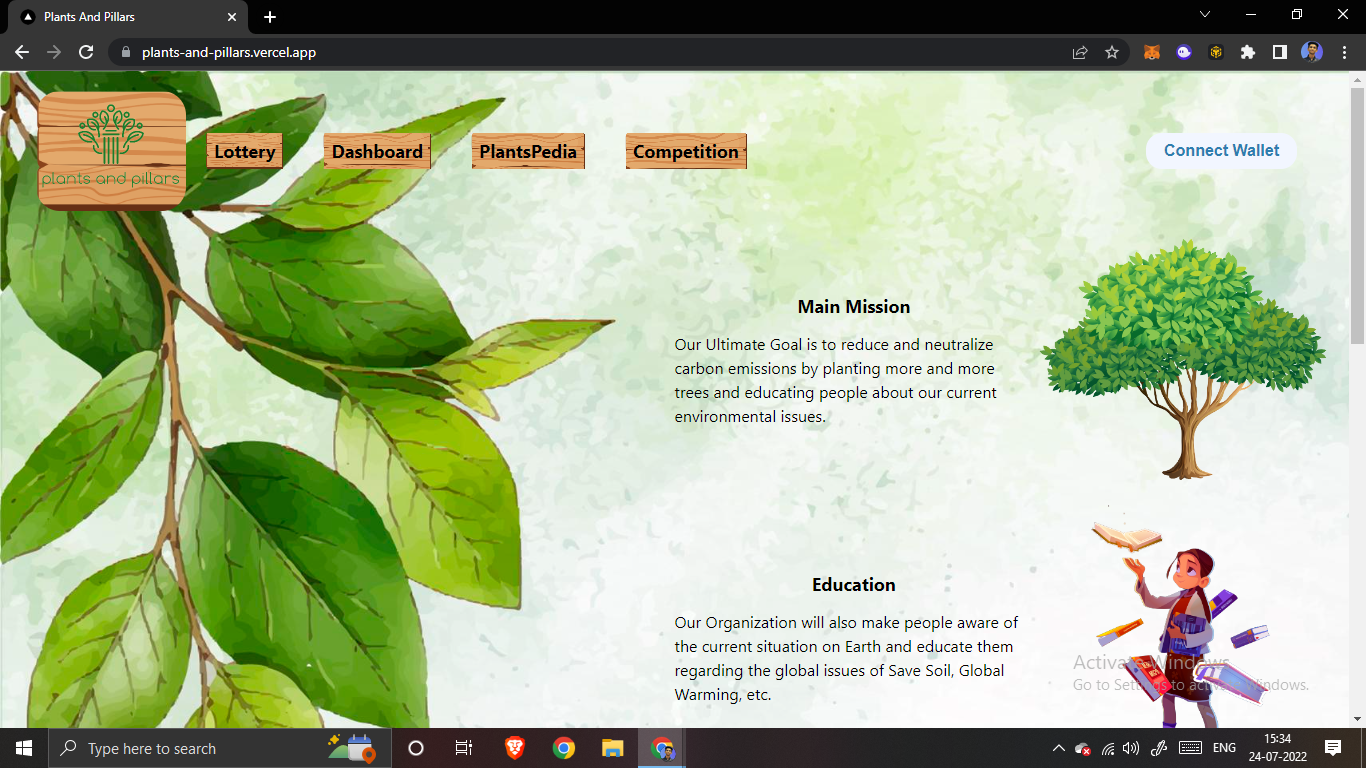Open the browser Extensions puzzle icon
Screen dimensions: 1366x768
click(x=1247, y=51)
